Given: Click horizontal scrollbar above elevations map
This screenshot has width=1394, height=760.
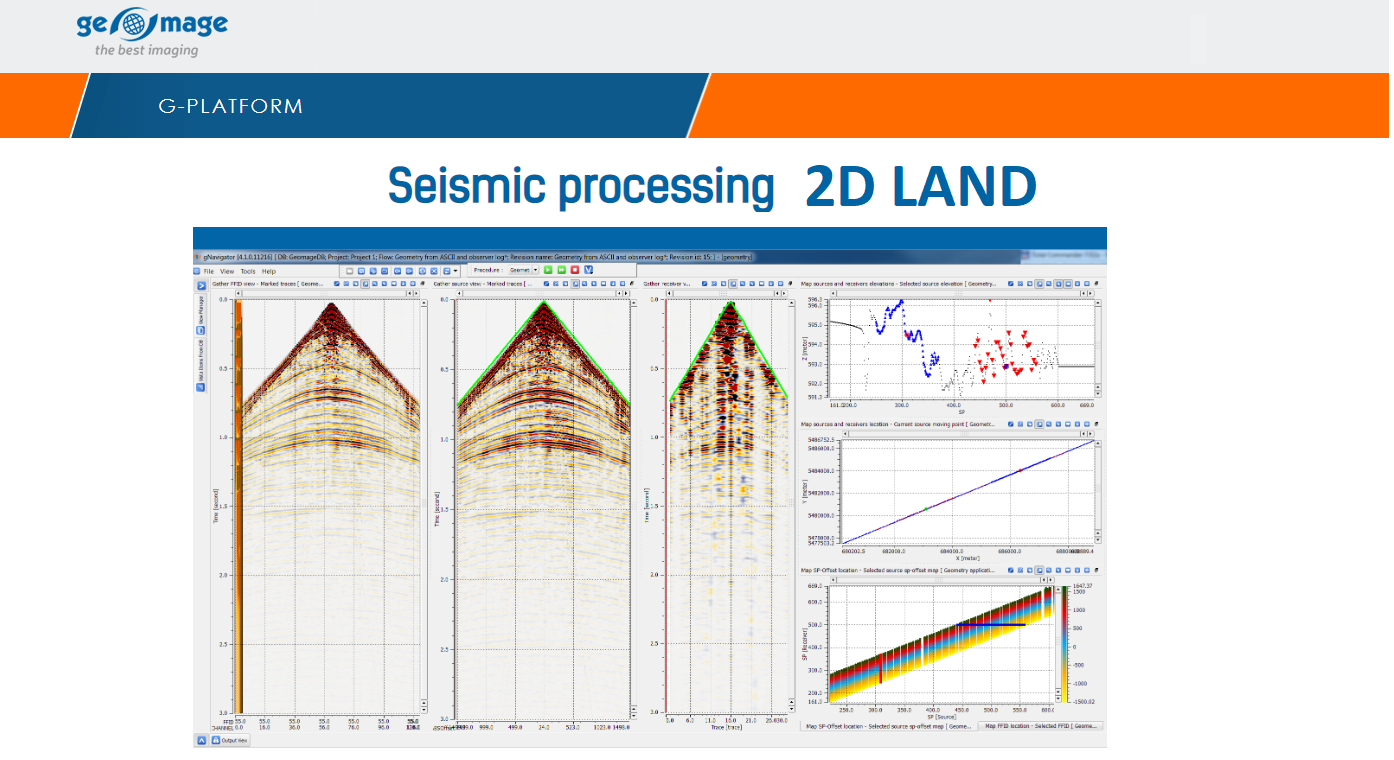Looking at the screenshot, I should tap(962, 294).
